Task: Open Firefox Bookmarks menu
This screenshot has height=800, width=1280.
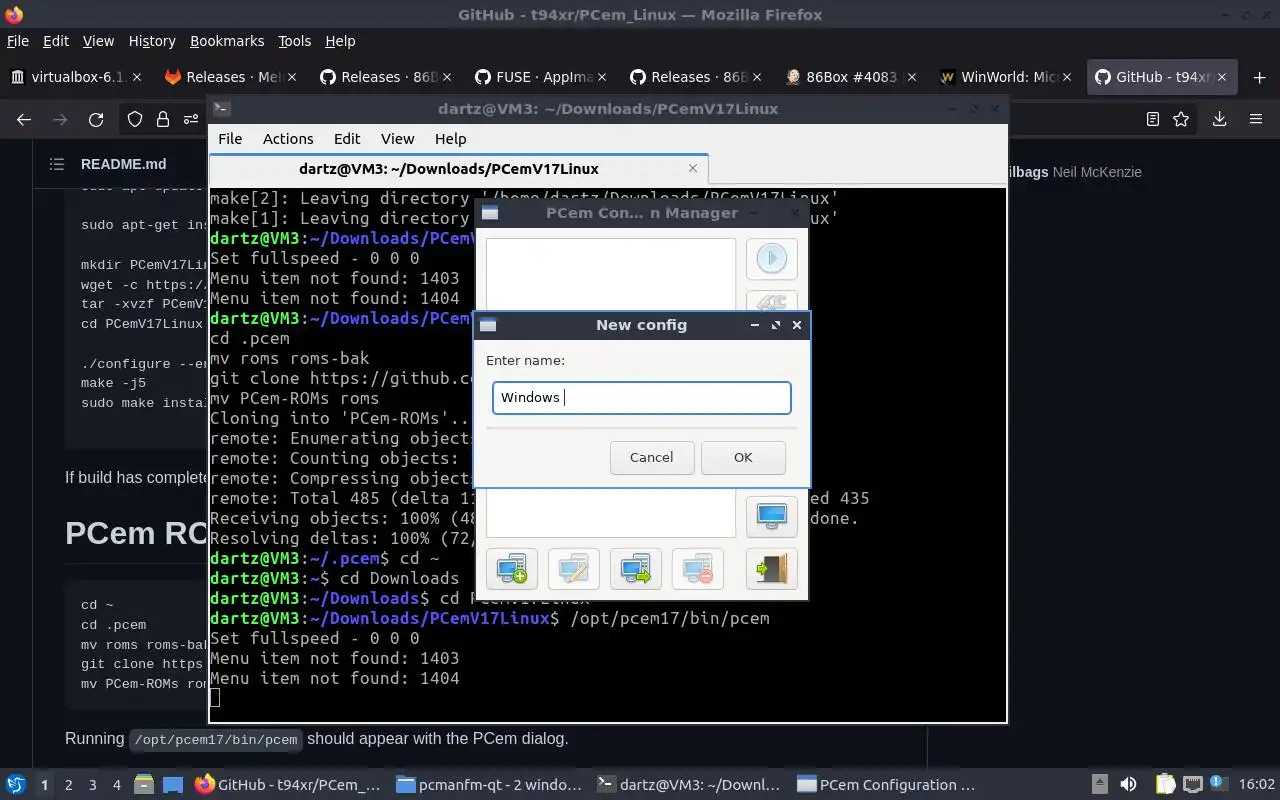Action: [x=227, y=41]
